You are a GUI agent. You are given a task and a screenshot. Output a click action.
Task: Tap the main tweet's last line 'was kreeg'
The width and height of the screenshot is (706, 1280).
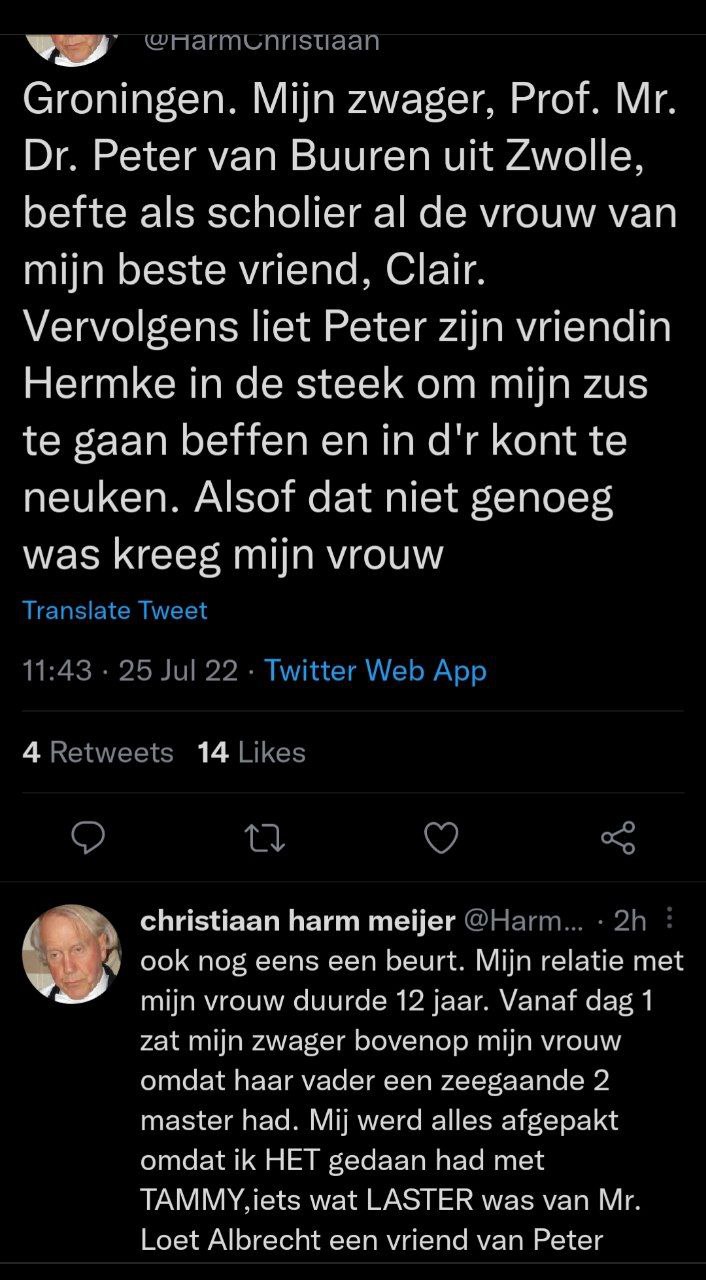point(232,554)
